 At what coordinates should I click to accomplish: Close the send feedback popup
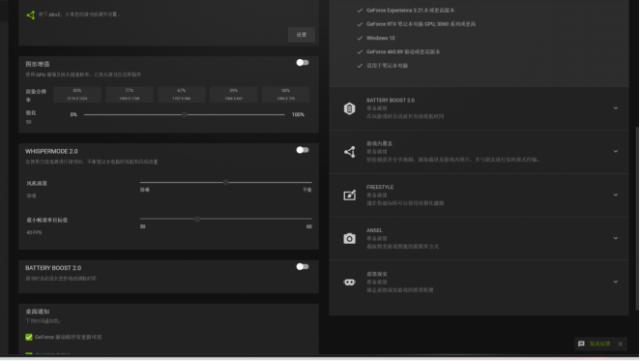620,344
